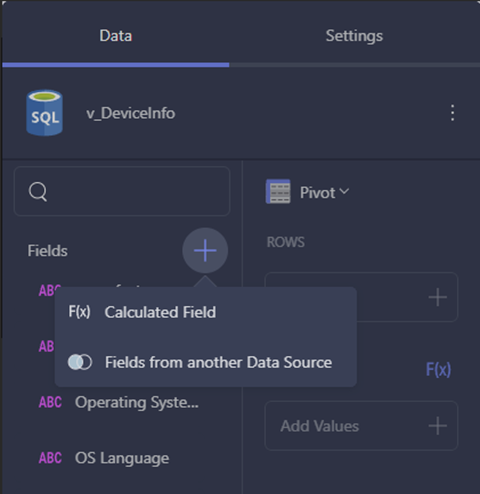Click the plus button beside Fields
Viewport: 480px width, 494px height.
(x=205, y=250)
